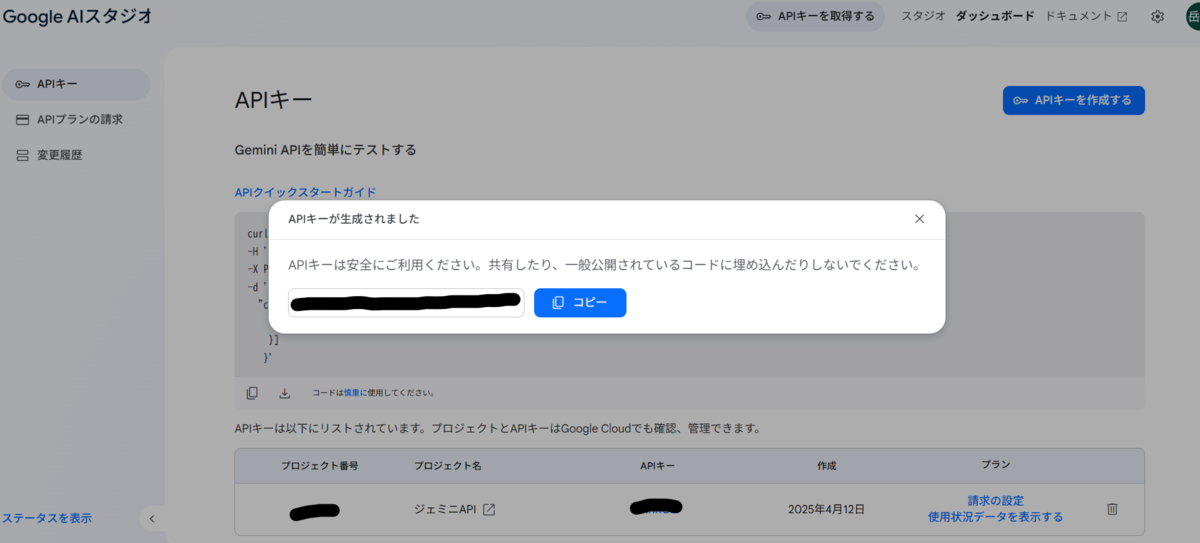Select APIキー in the sidebar
Viewport: 1200px width, 543px height.
pyautogui.click(x=75, y=84)
